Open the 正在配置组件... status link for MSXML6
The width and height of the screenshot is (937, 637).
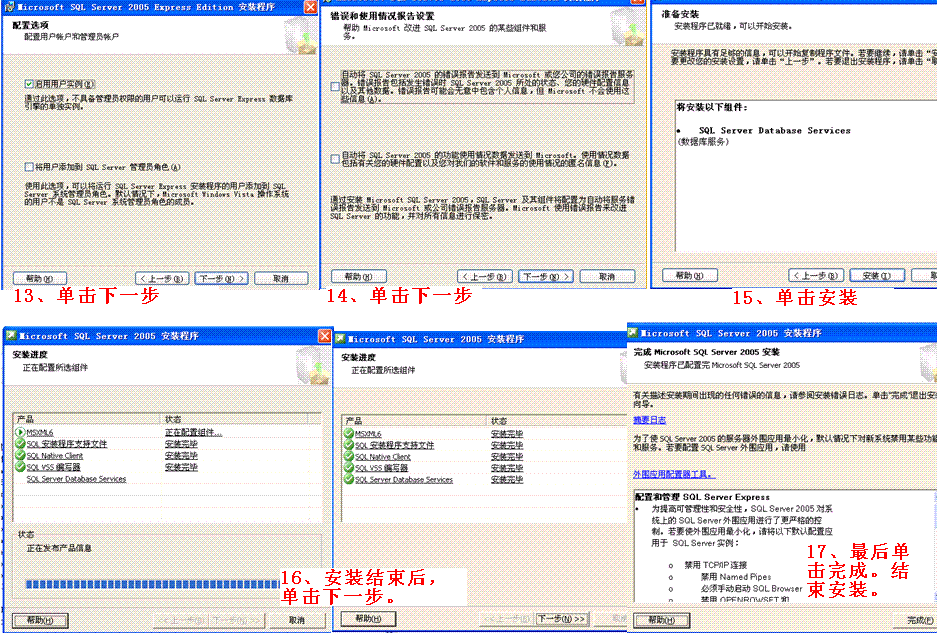[x=194, y=432]
